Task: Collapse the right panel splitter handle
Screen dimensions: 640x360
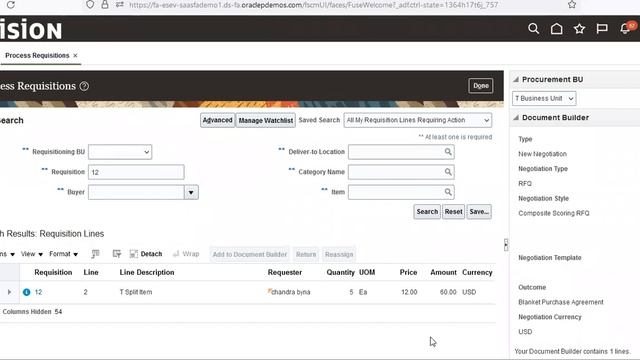Action: (x=506, y=244)
